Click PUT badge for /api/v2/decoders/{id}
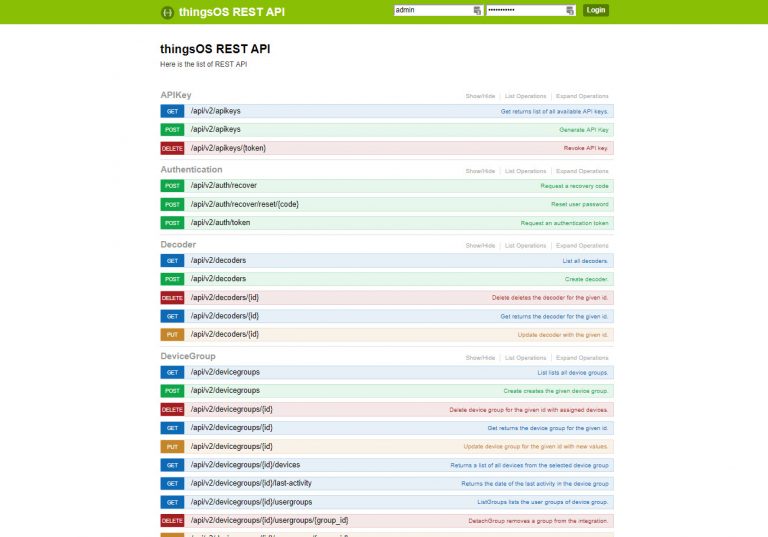The height and width of the screenshot is (537, 768). coord(172,335)
